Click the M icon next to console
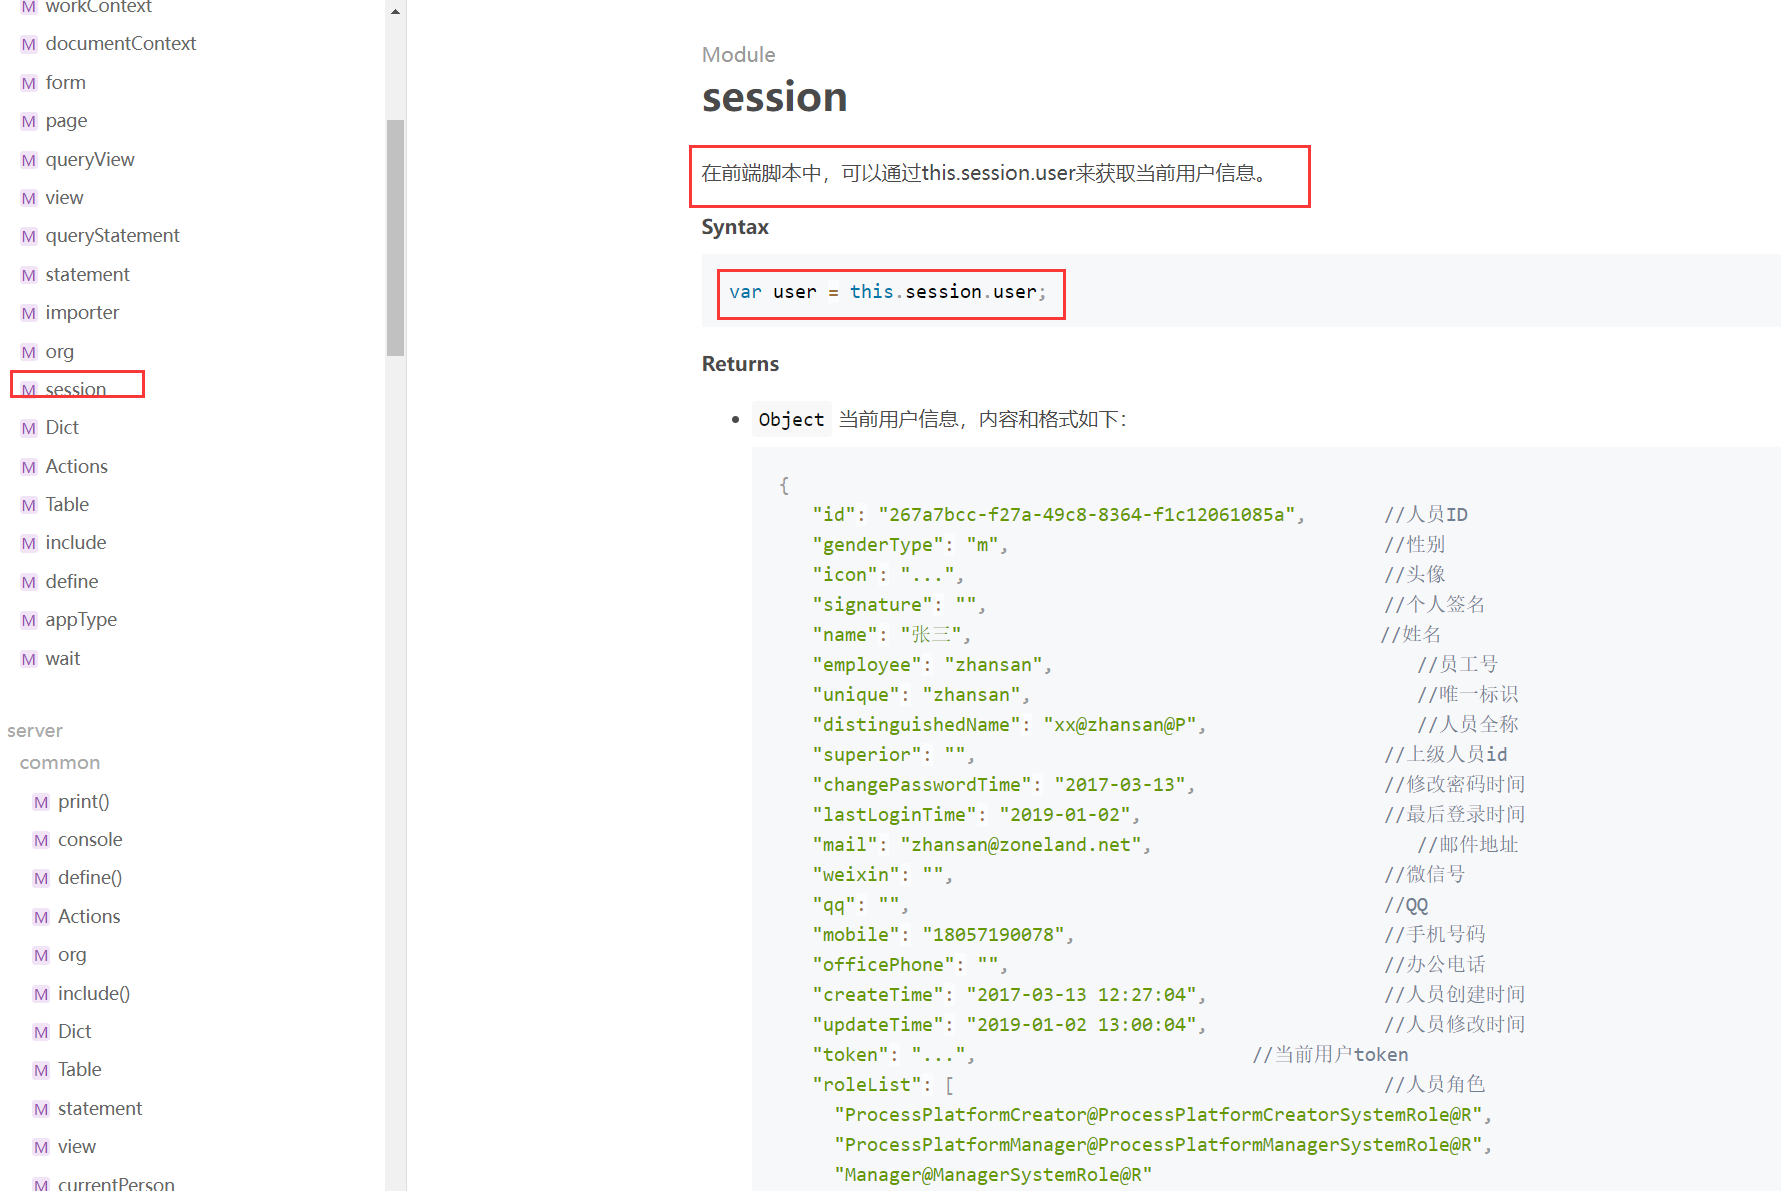This screenshot has width=1781, height=1191. (41, 840)
